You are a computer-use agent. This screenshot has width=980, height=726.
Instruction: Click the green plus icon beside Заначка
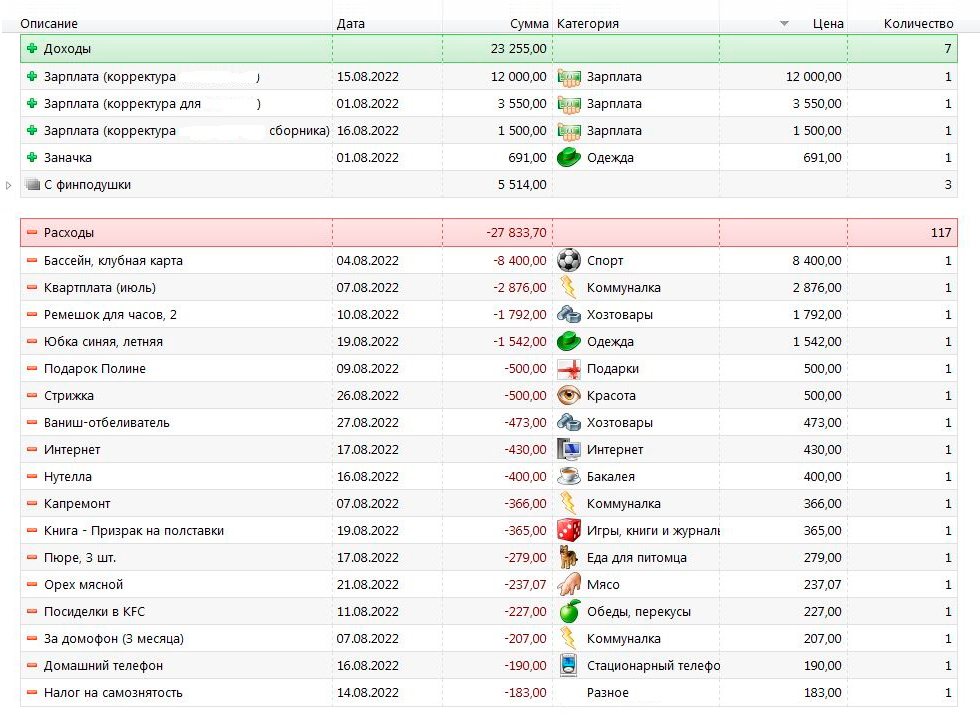pos(32,157)
